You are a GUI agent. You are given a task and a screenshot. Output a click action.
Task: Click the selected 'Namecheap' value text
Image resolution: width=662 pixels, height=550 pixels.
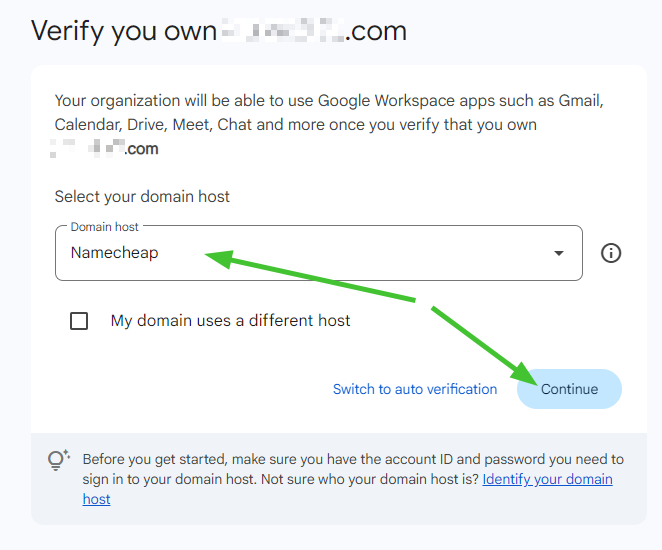(x=114, y=253)
